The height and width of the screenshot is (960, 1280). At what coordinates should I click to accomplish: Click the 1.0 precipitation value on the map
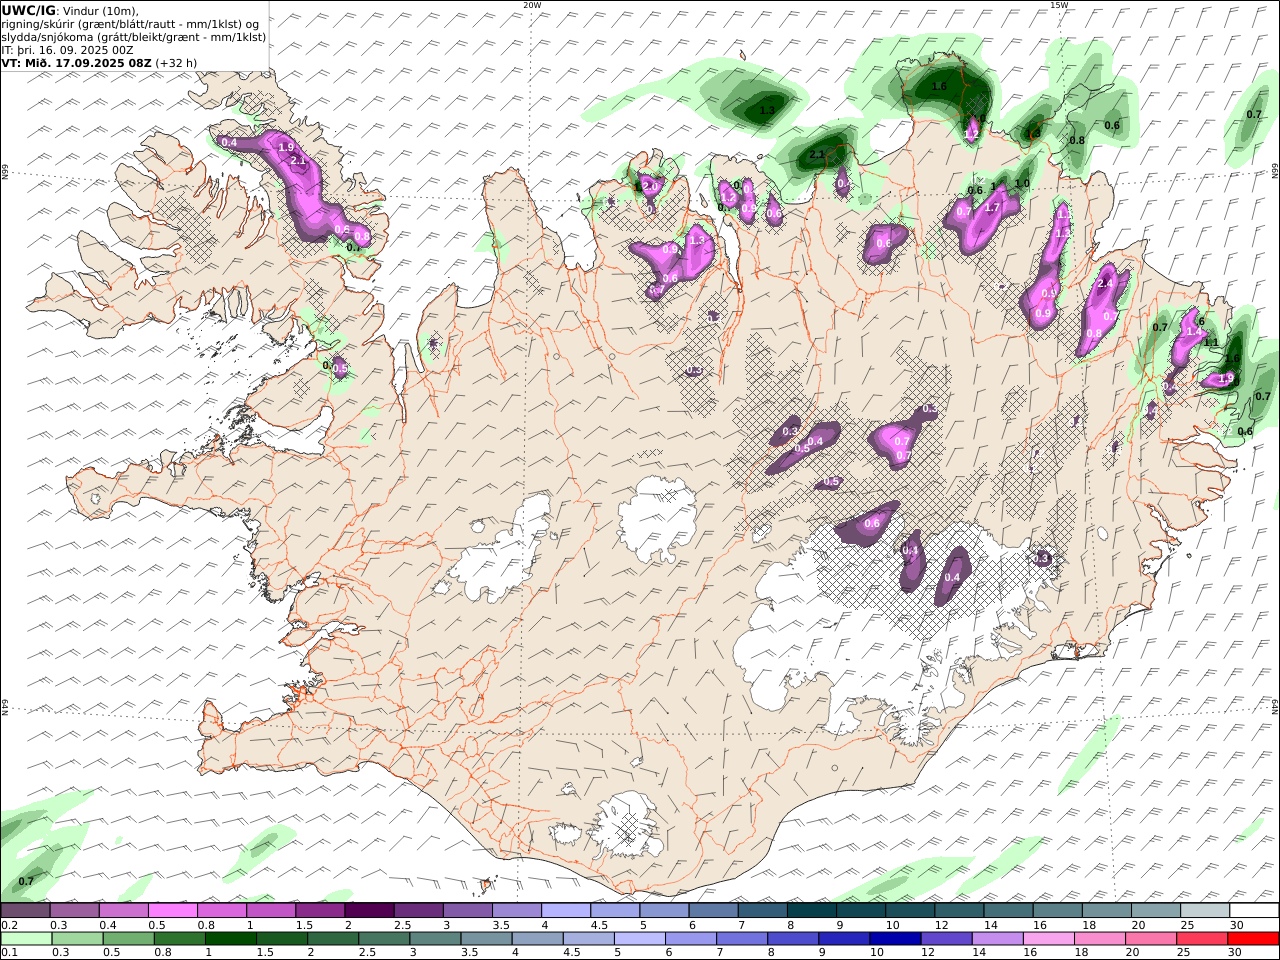coord(1022,184)
